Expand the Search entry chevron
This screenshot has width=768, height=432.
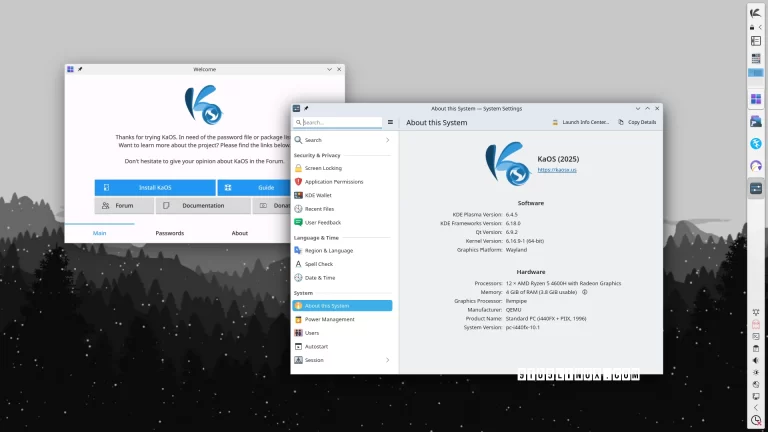[x=387, y=140]
